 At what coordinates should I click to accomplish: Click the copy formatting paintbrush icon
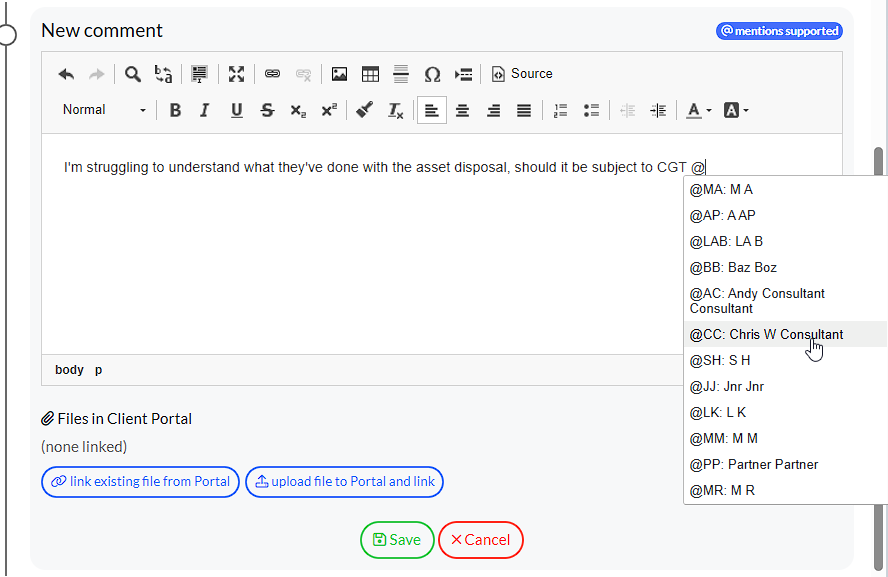pyautogui.click(x=364, y=110)
